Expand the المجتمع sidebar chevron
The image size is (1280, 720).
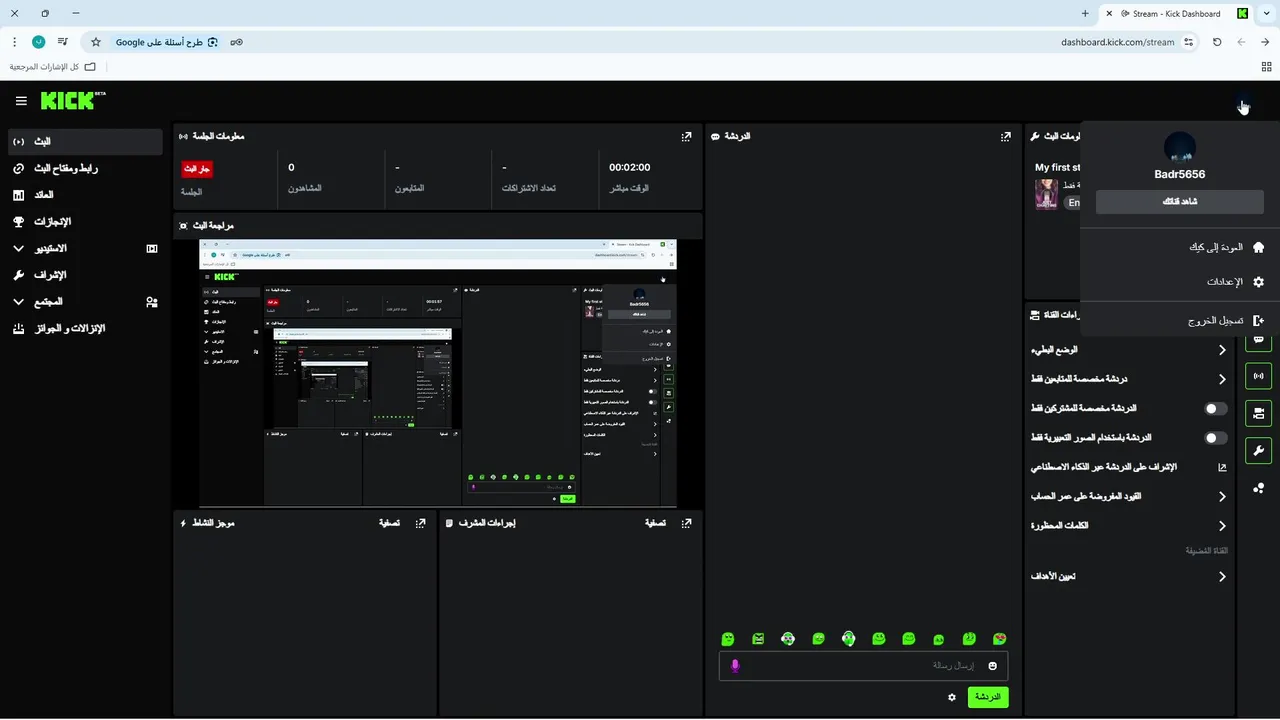coord(19,301)
